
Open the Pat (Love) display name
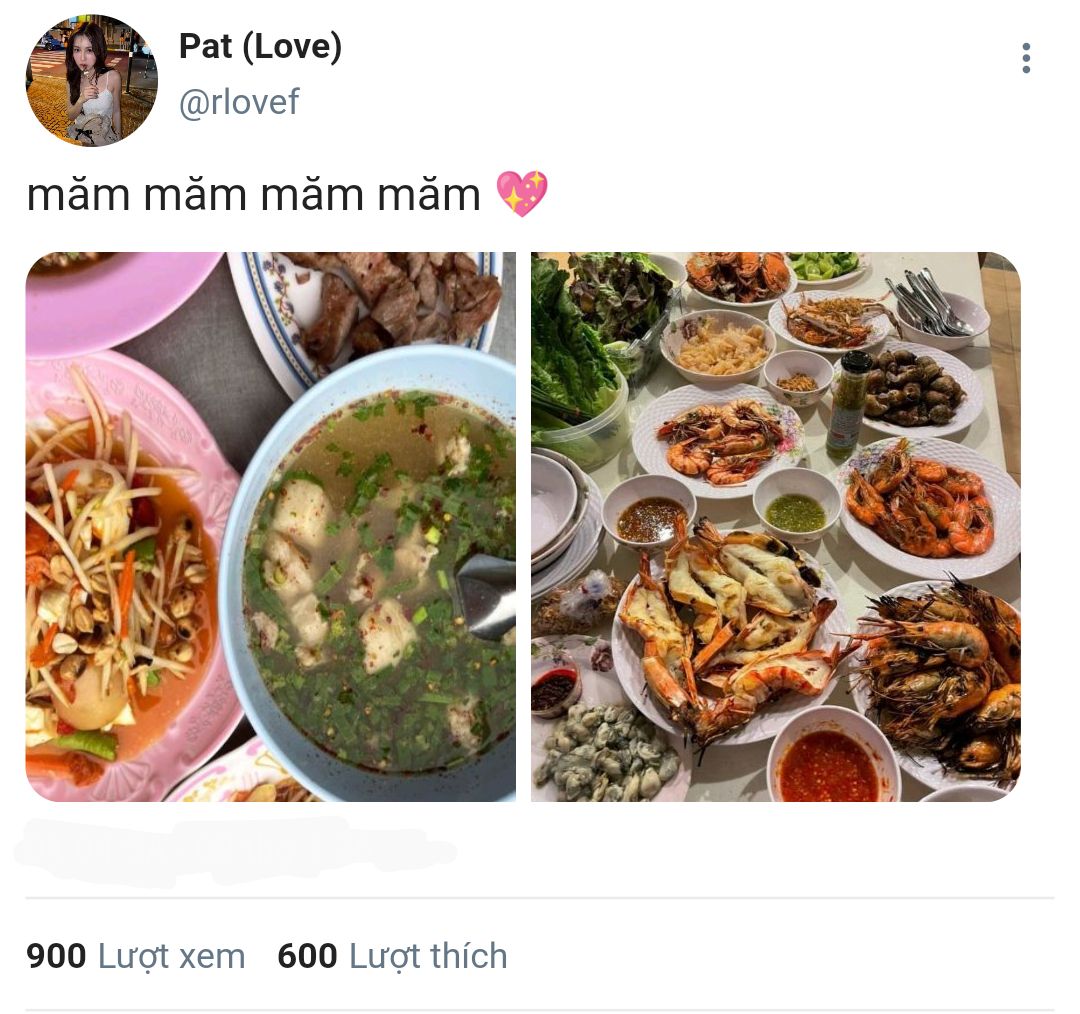coord(260,47)
